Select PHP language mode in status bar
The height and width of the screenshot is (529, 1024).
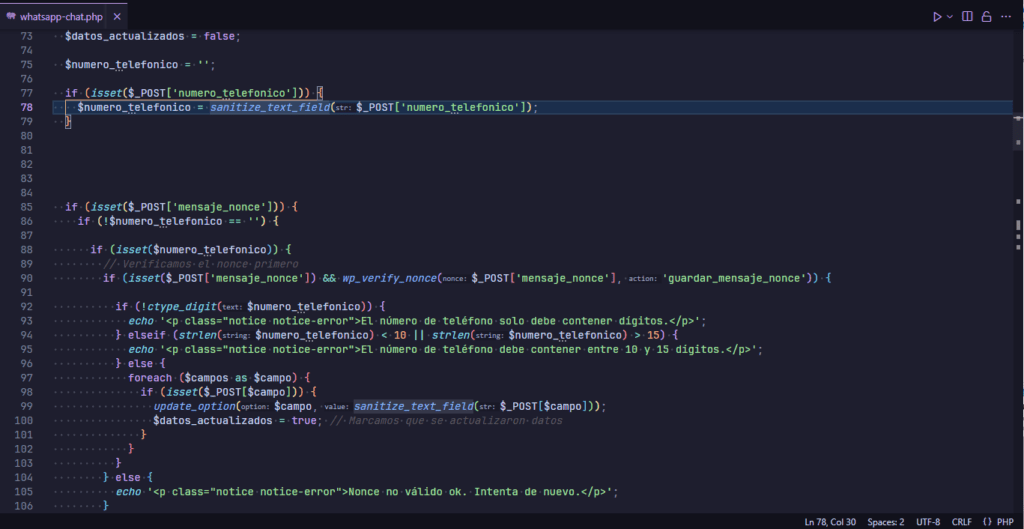[1005, 522]
